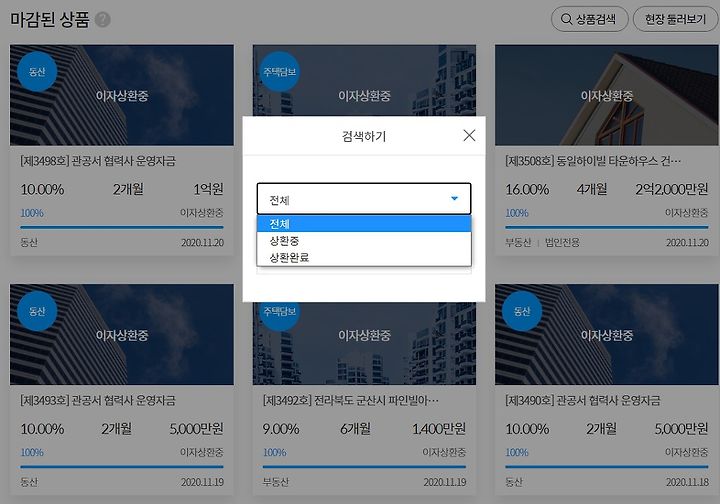Click the progress bar on 제3493호 card
This screenshot has height=504, width=720.
122,466
